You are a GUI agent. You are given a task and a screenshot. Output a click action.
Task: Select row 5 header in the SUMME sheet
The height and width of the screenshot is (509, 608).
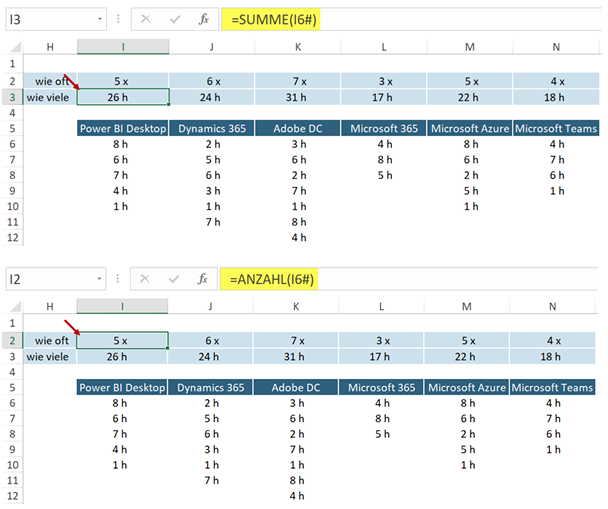point(12,128)
